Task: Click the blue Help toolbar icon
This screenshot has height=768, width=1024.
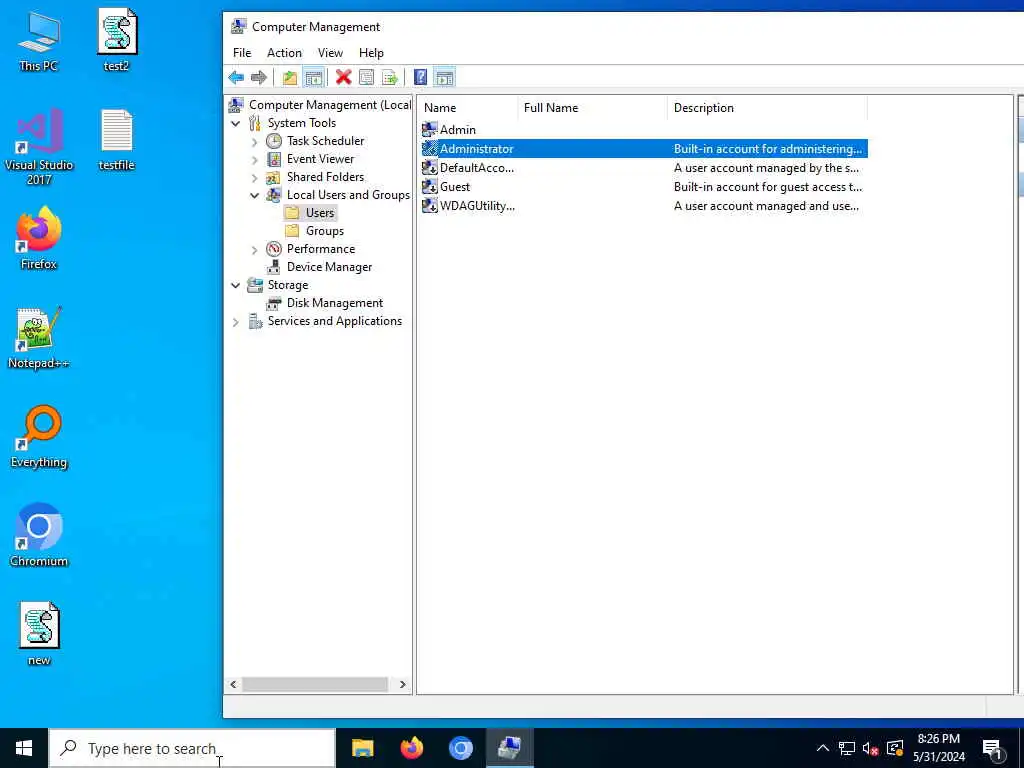Action: [x=421, y=78]
